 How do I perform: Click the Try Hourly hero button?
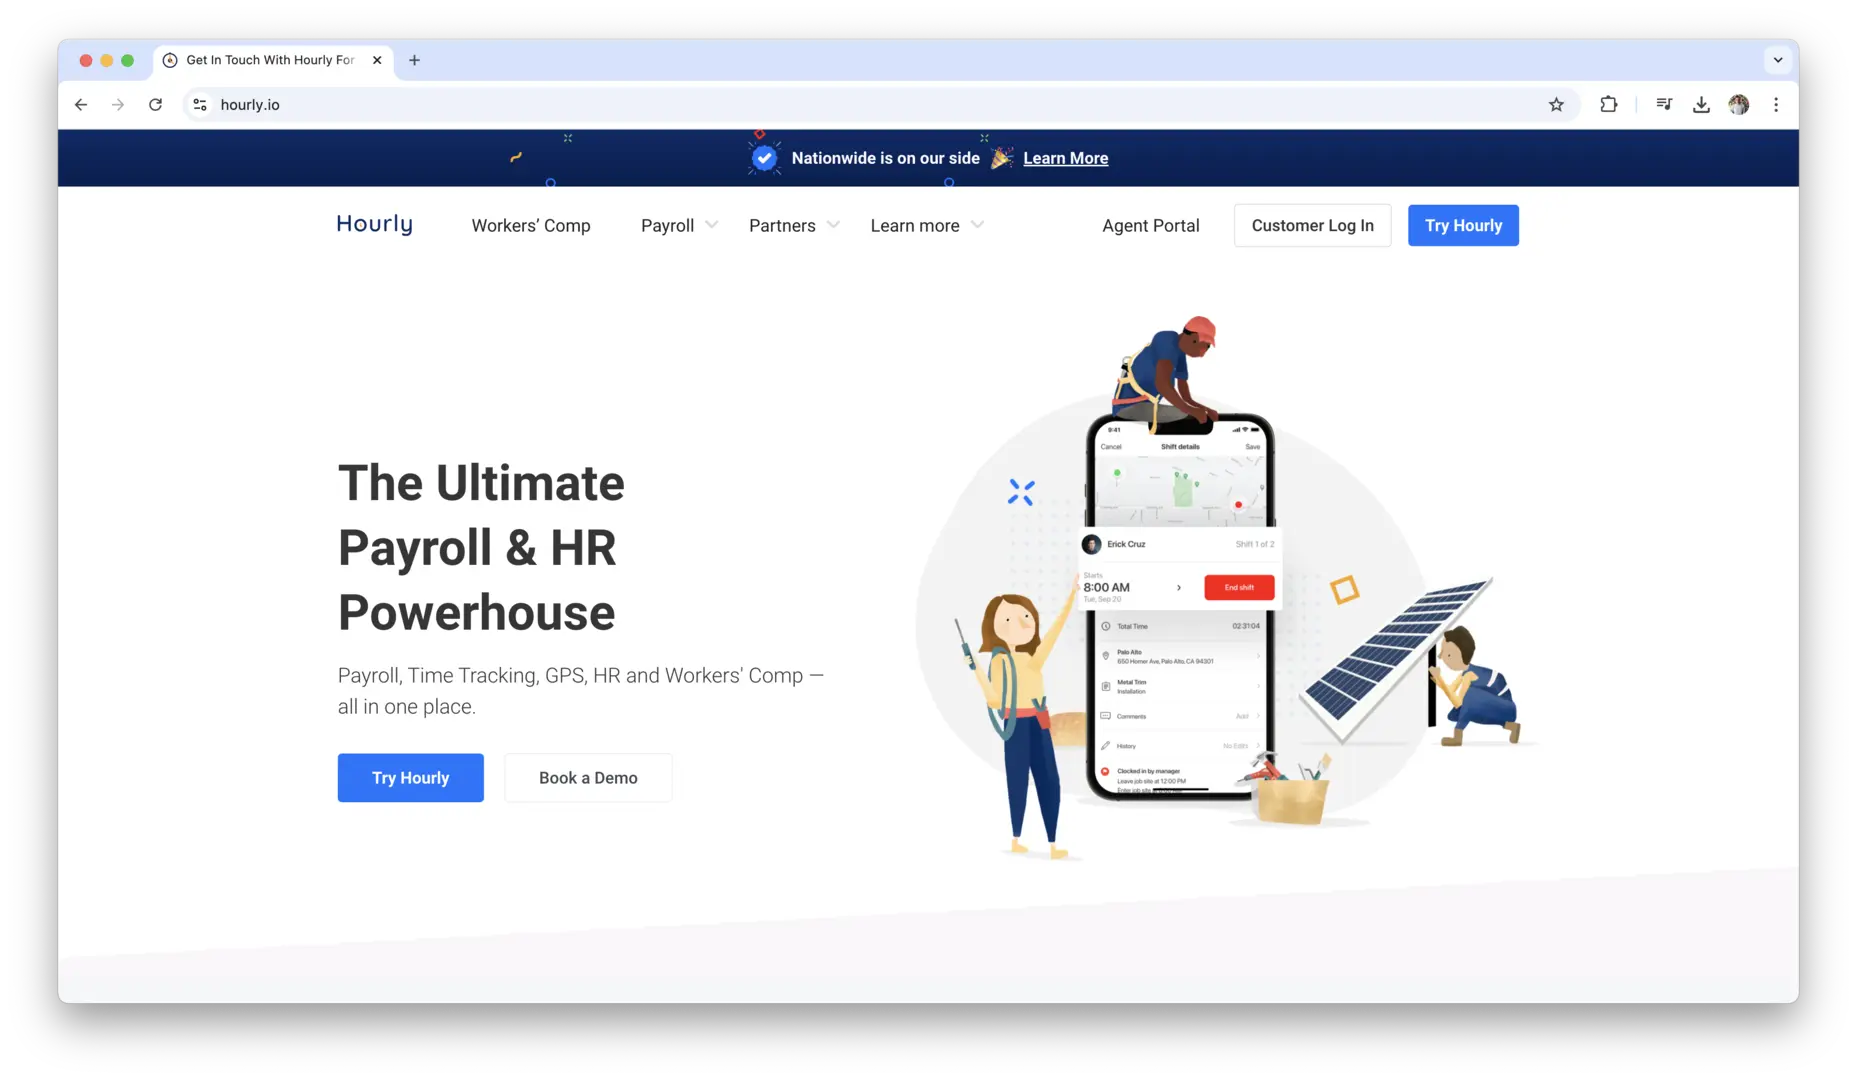coord(410,778)
